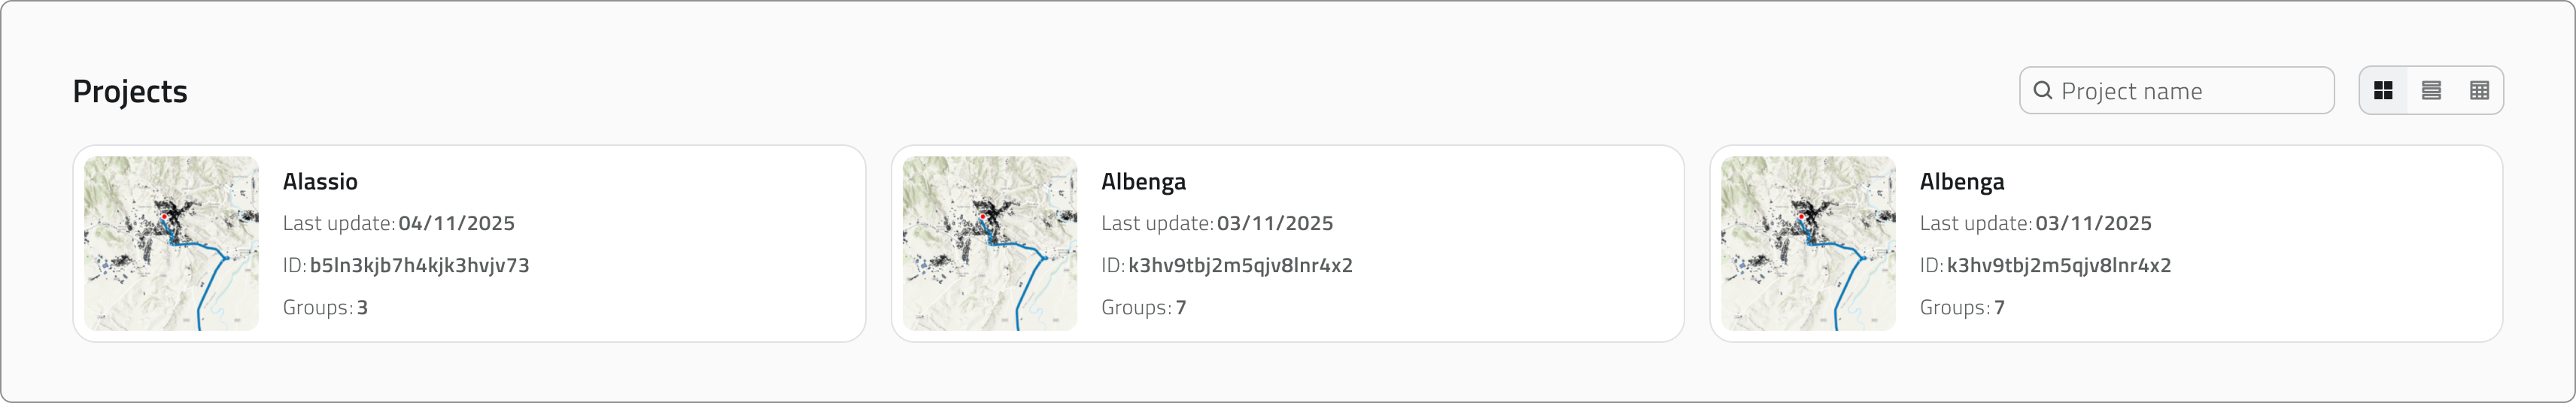This screenshot has height=403, width=2576.
Task: Switch to grid view layout
Action: (x=2383, y=91)
